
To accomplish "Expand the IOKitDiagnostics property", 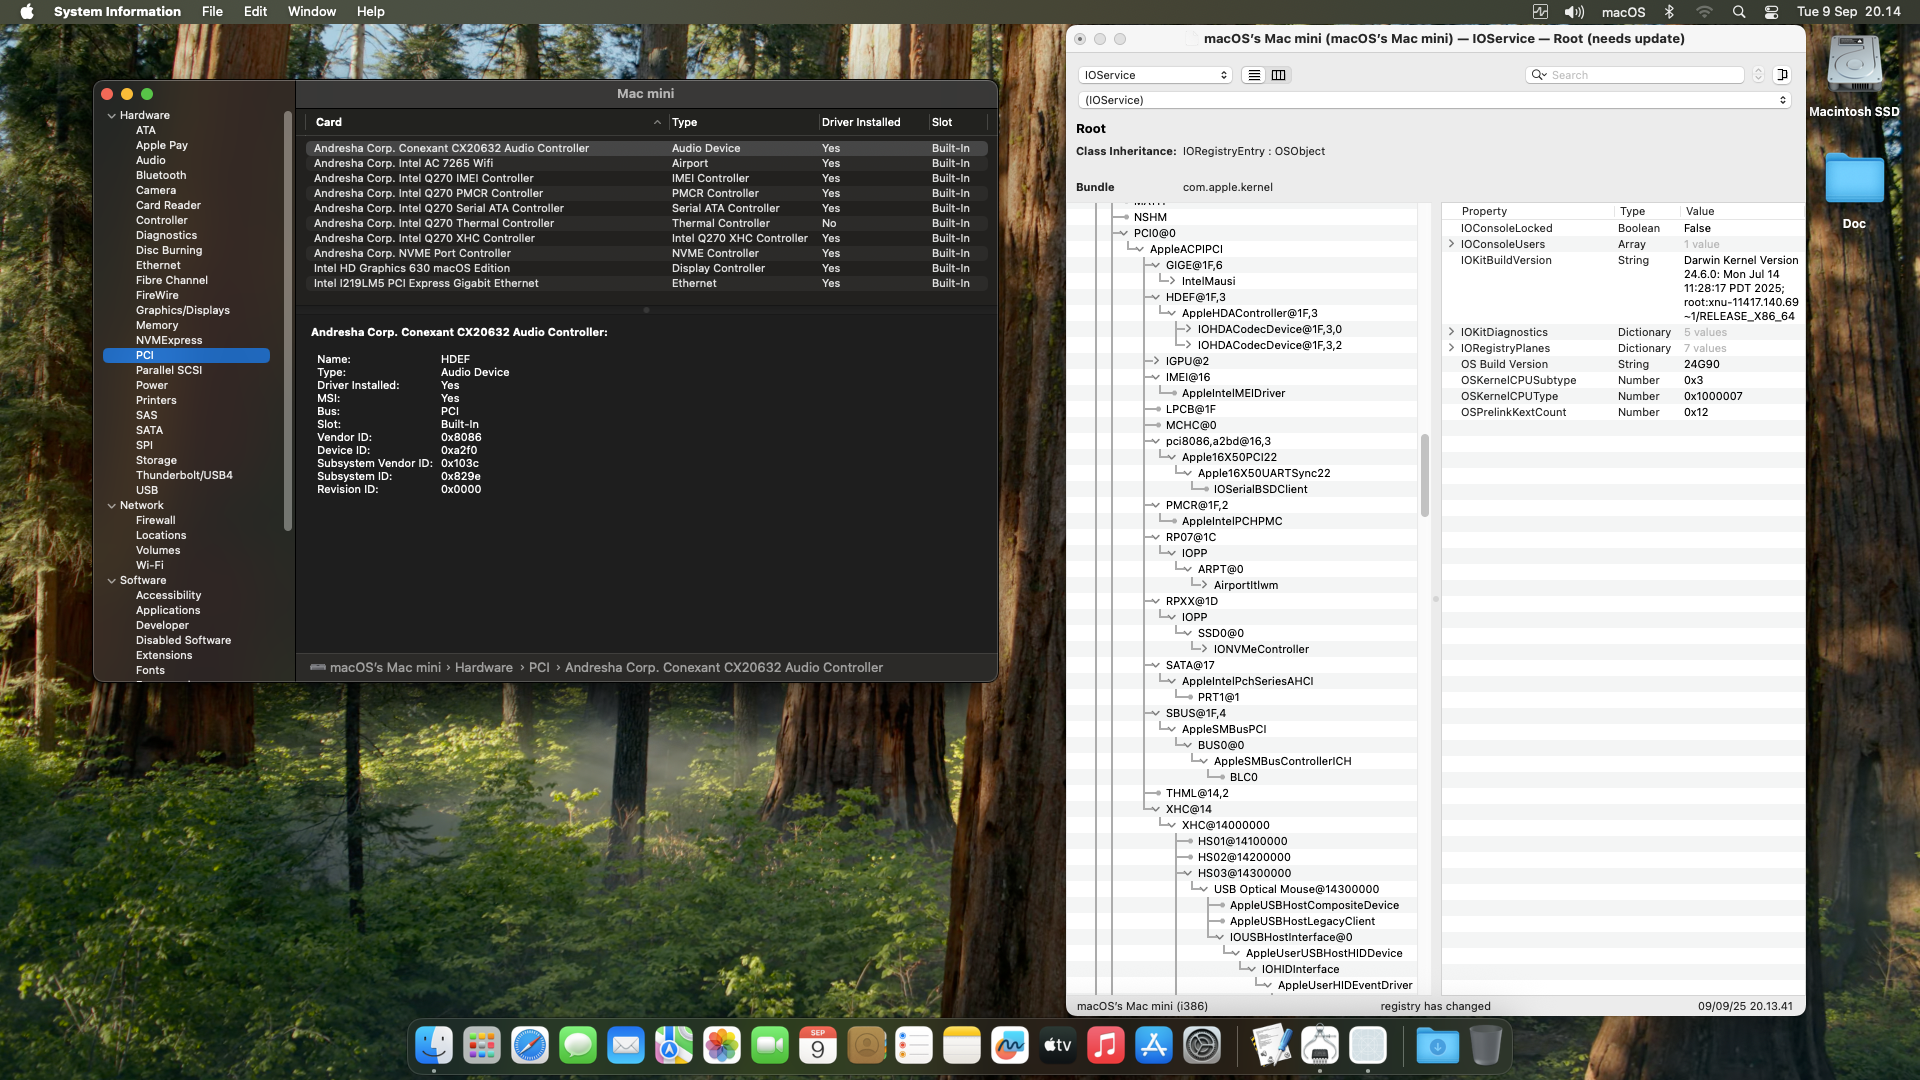I will 1451,332.
